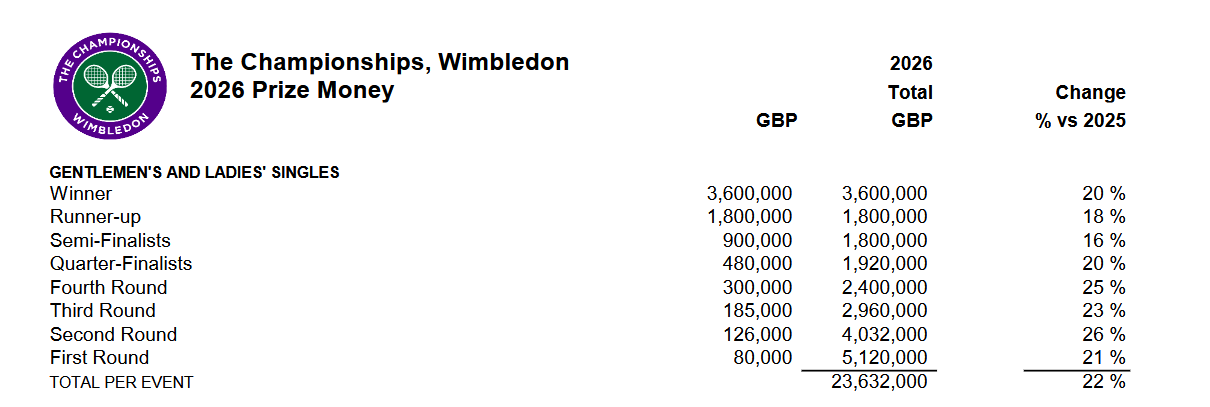Click the 'Total Per Event' label
1210x407 pixels.
click(x=122, y=382)
